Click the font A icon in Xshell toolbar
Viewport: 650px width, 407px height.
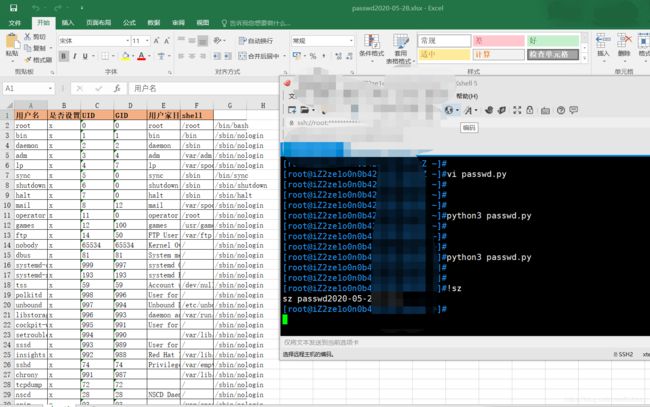tap(468, 110)
